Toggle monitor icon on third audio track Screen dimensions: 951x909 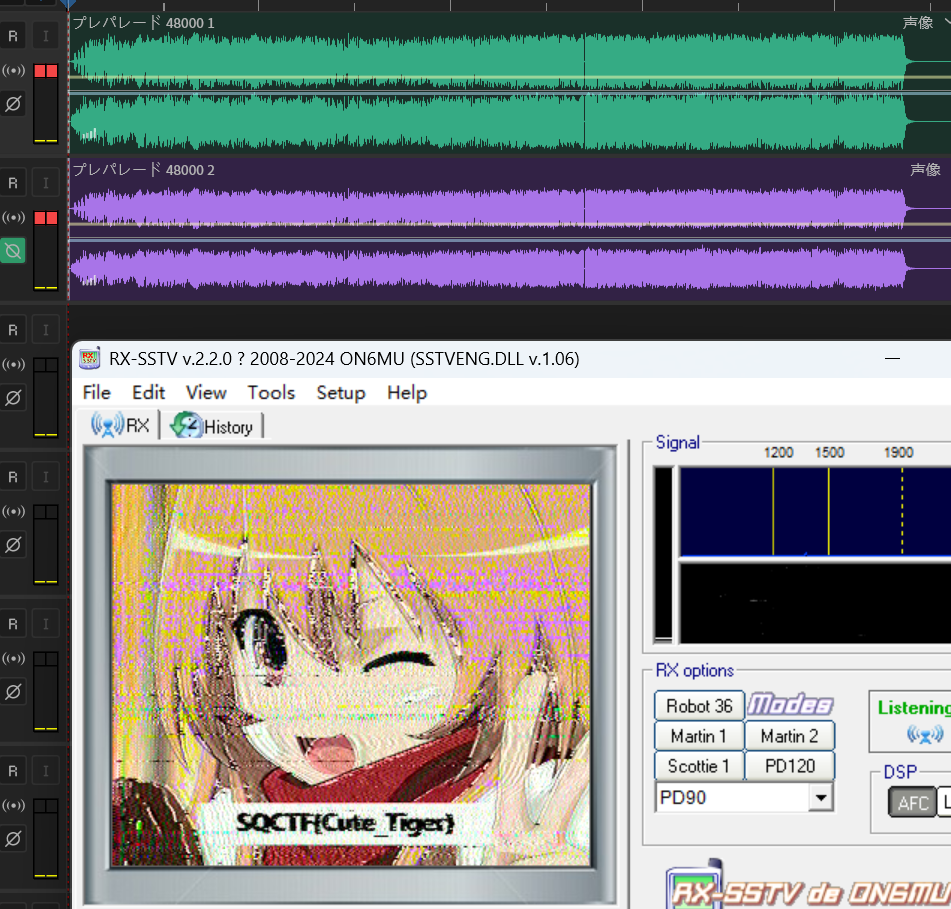click(13, 364)
